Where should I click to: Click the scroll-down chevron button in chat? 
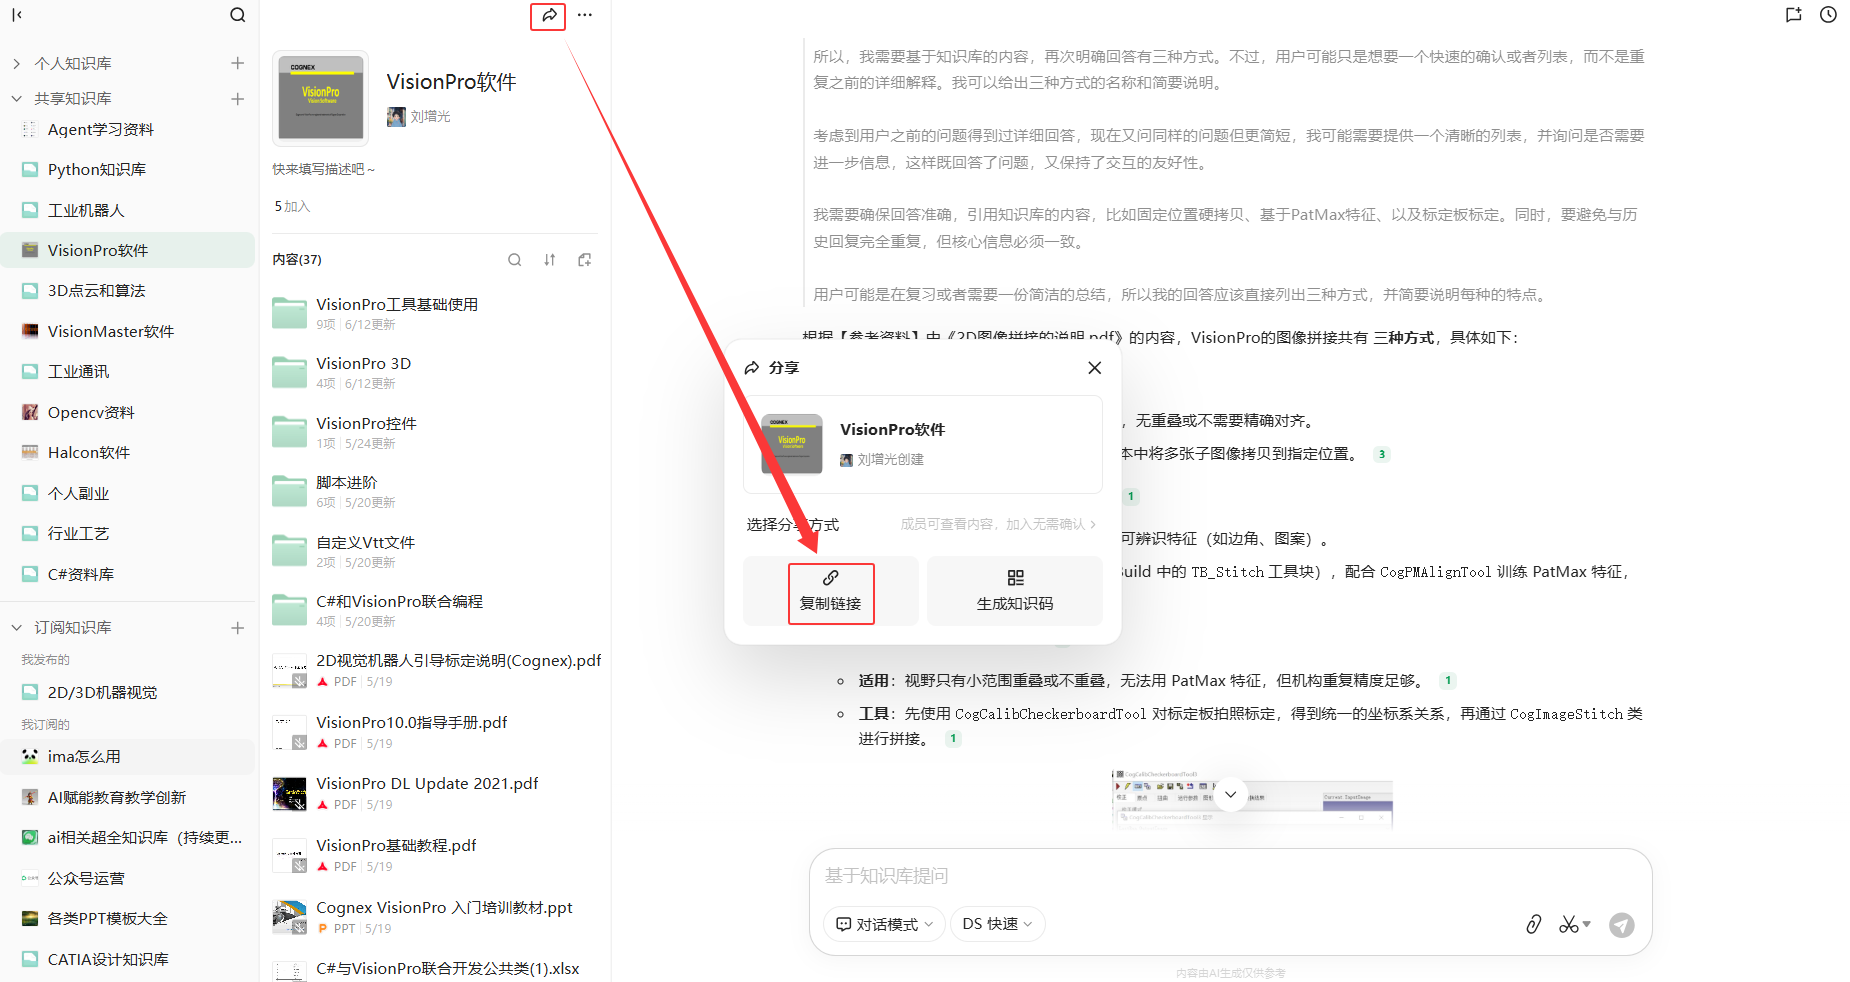[x=1231, y=795]
